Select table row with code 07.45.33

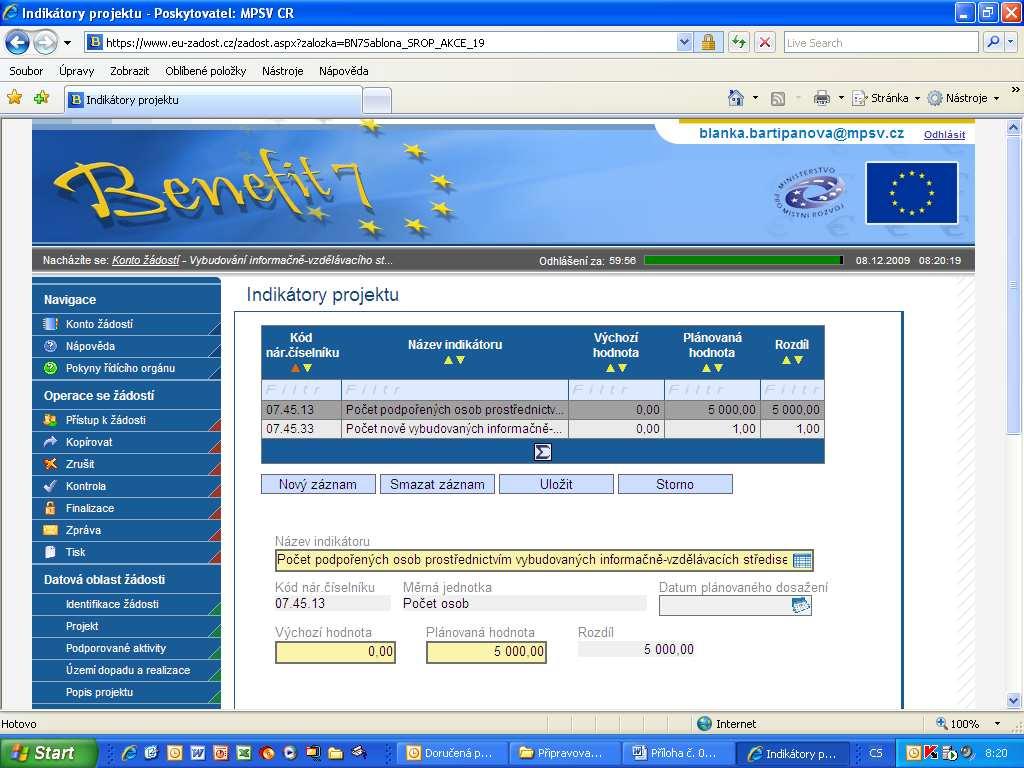point(543,429)
